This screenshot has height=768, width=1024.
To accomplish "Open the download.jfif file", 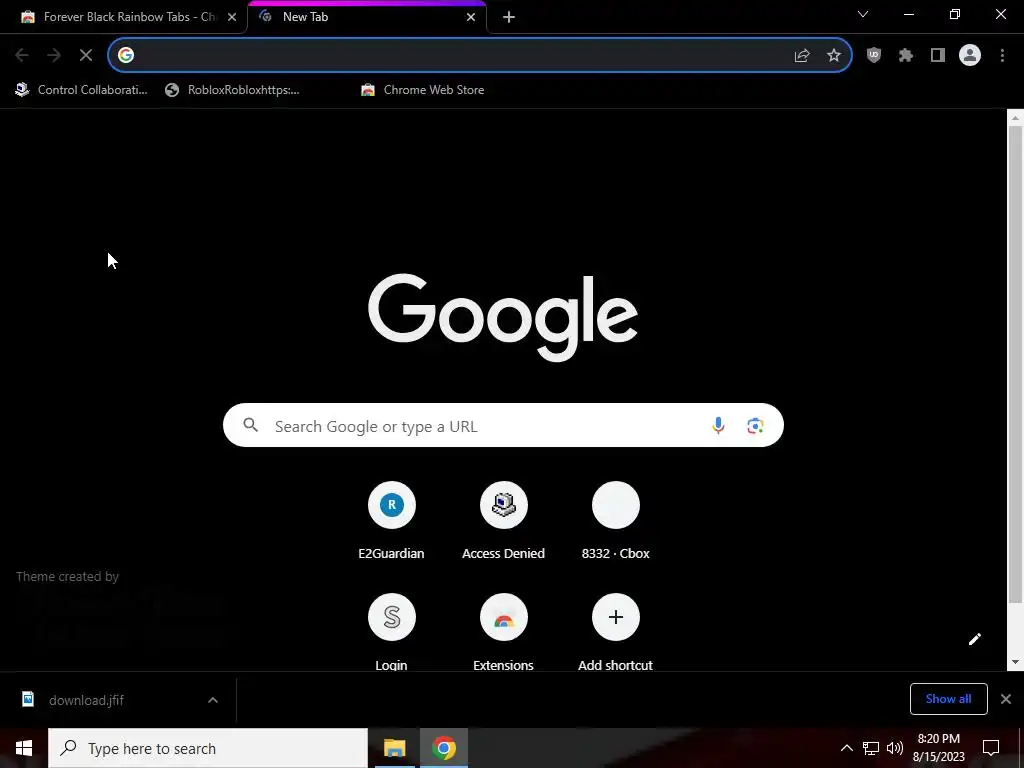I will (x=86, y=700).
